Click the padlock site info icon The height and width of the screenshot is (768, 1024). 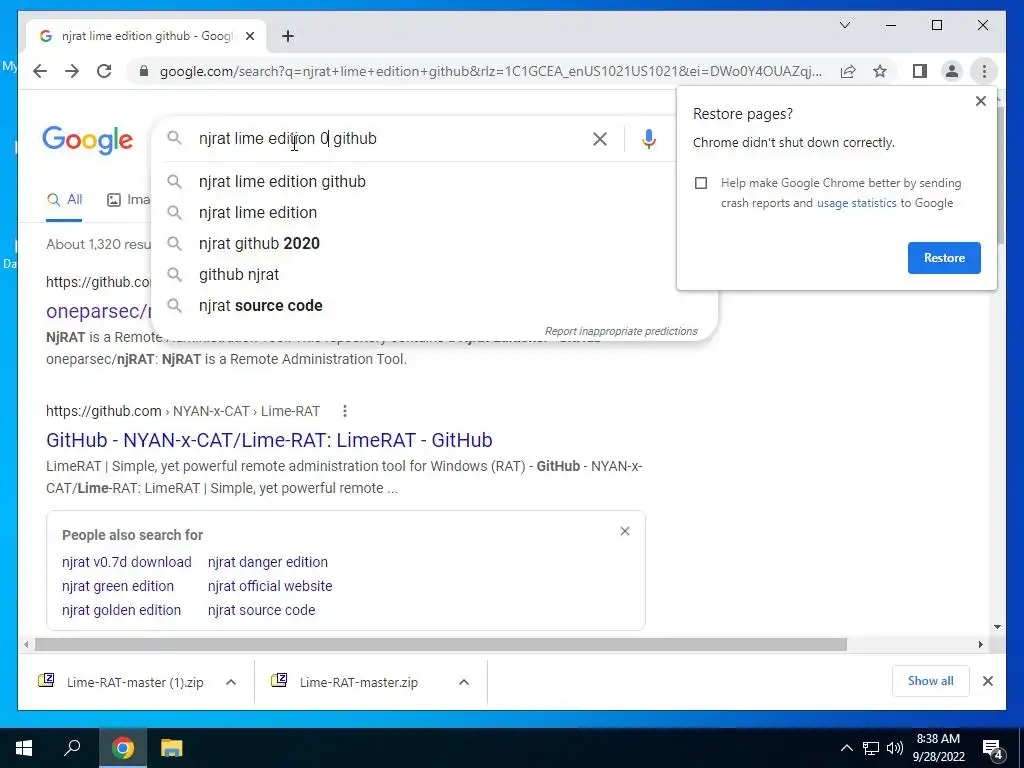coord(144,71)
